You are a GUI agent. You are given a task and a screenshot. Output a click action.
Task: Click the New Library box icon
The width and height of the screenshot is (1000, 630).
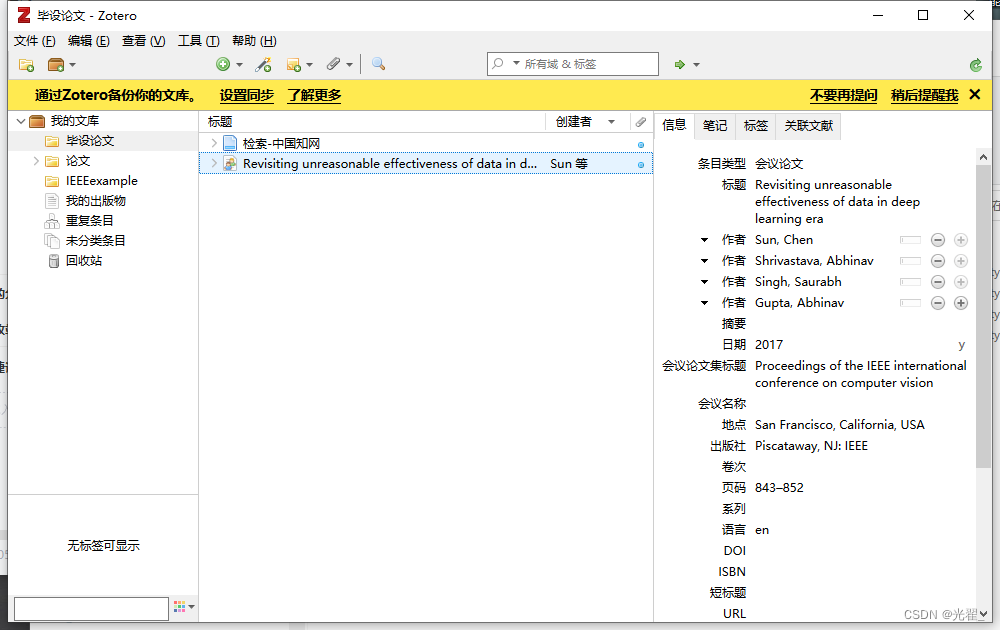pos(56,64)
